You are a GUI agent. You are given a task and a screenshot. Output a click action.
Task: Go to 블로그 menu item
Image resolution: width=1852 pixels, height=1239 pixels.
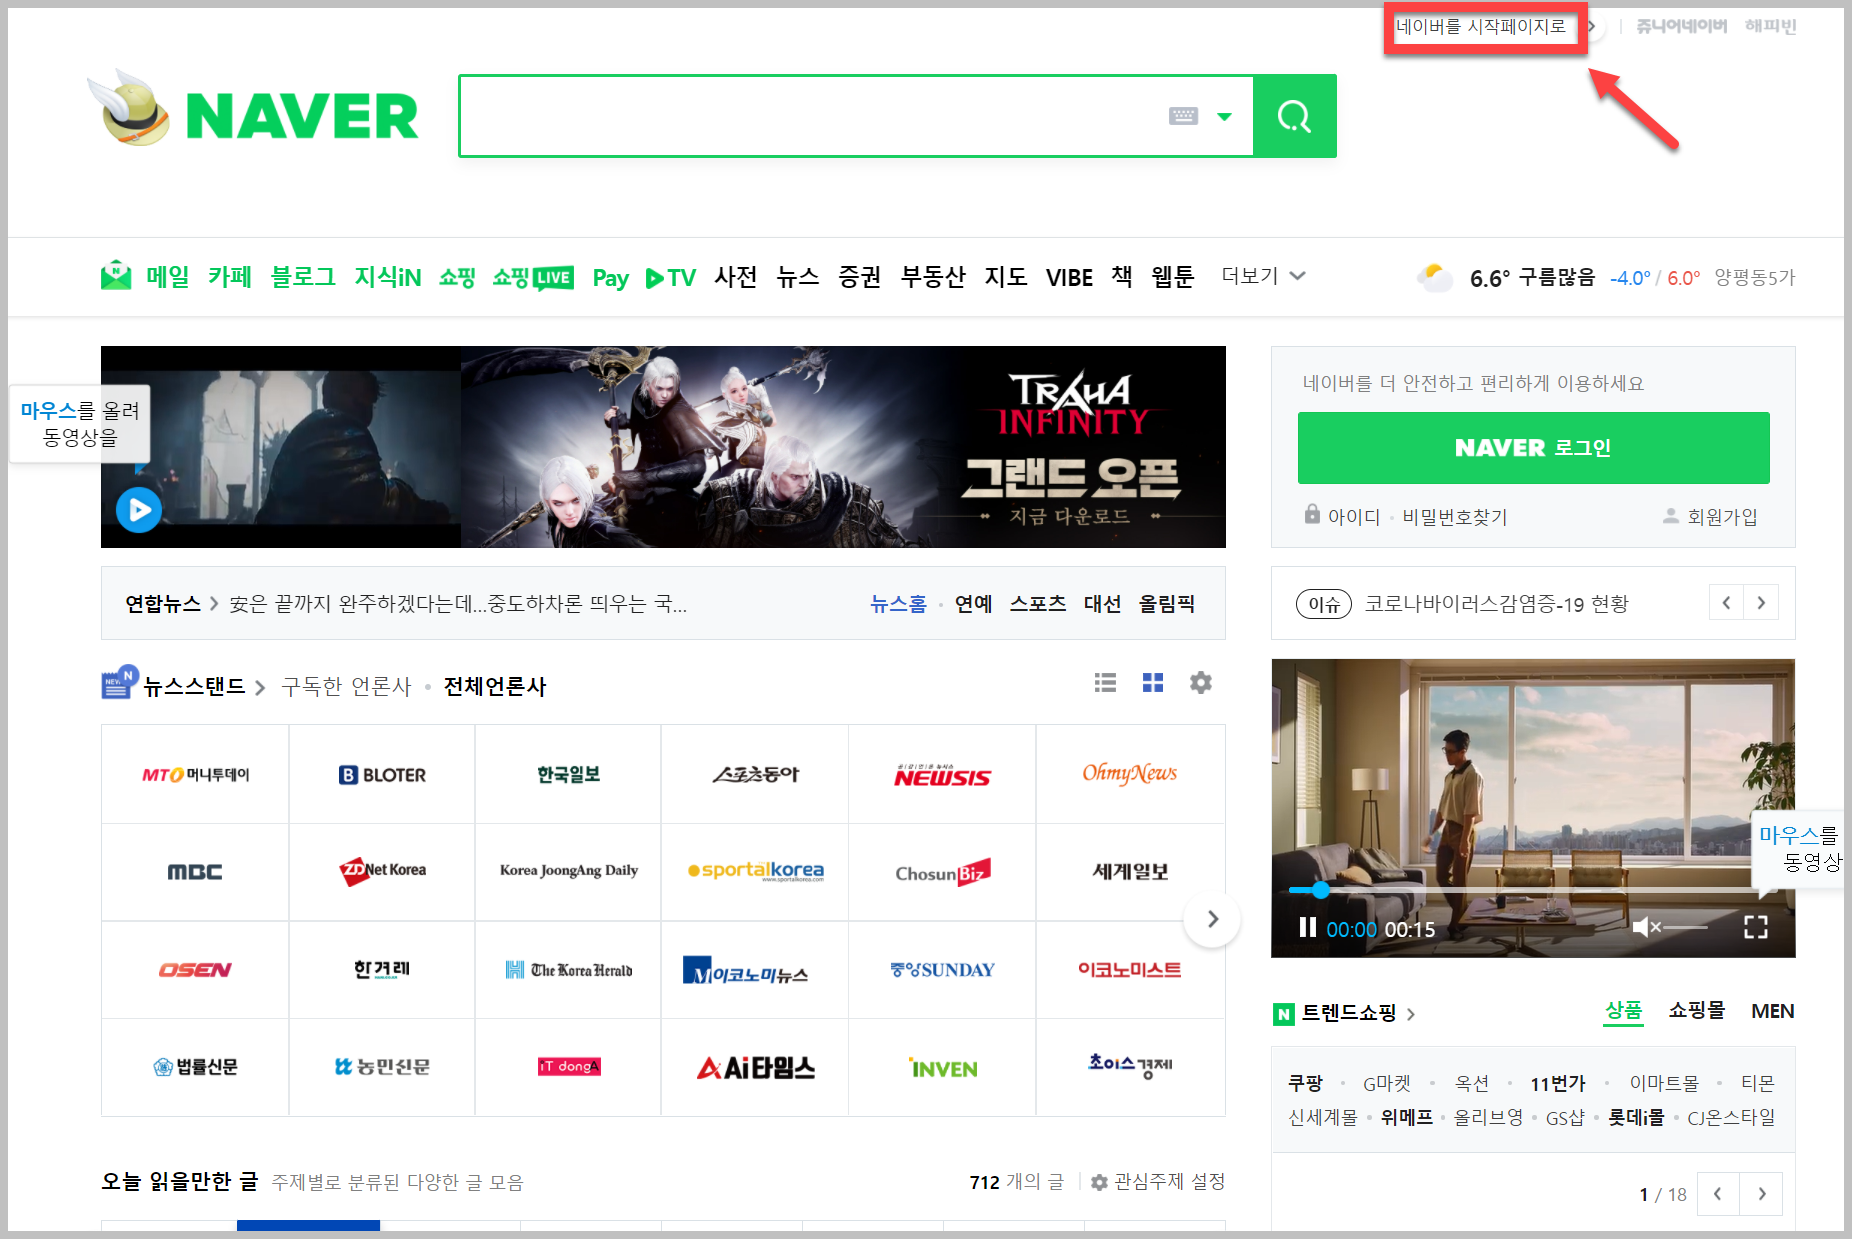(x=303, y=276)
